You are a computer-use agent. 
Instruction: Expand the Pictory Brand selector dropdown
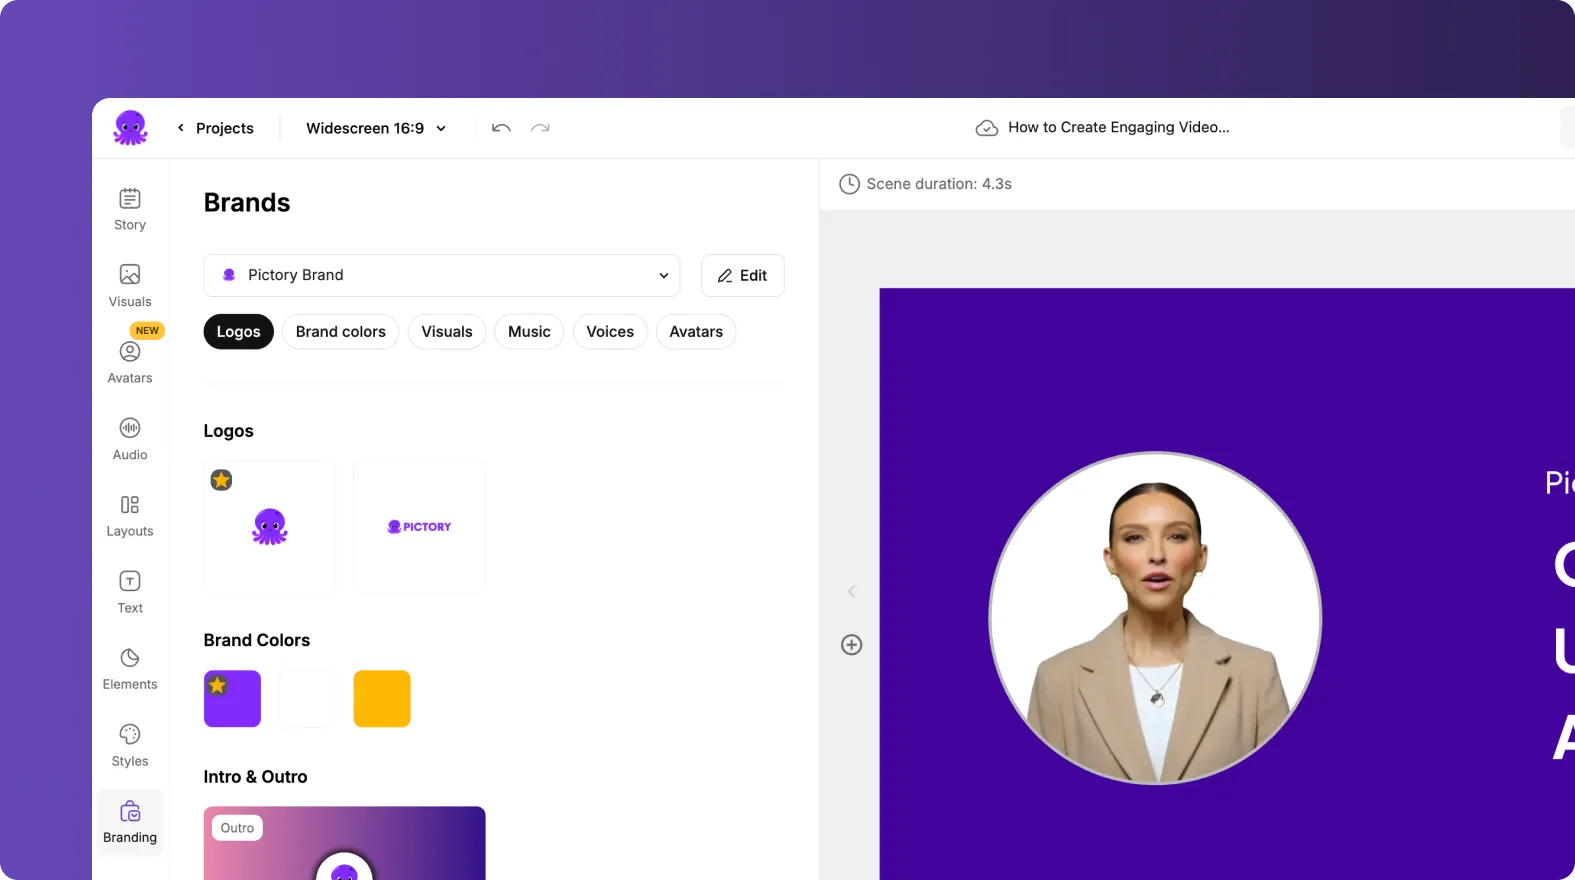point(442,275)
